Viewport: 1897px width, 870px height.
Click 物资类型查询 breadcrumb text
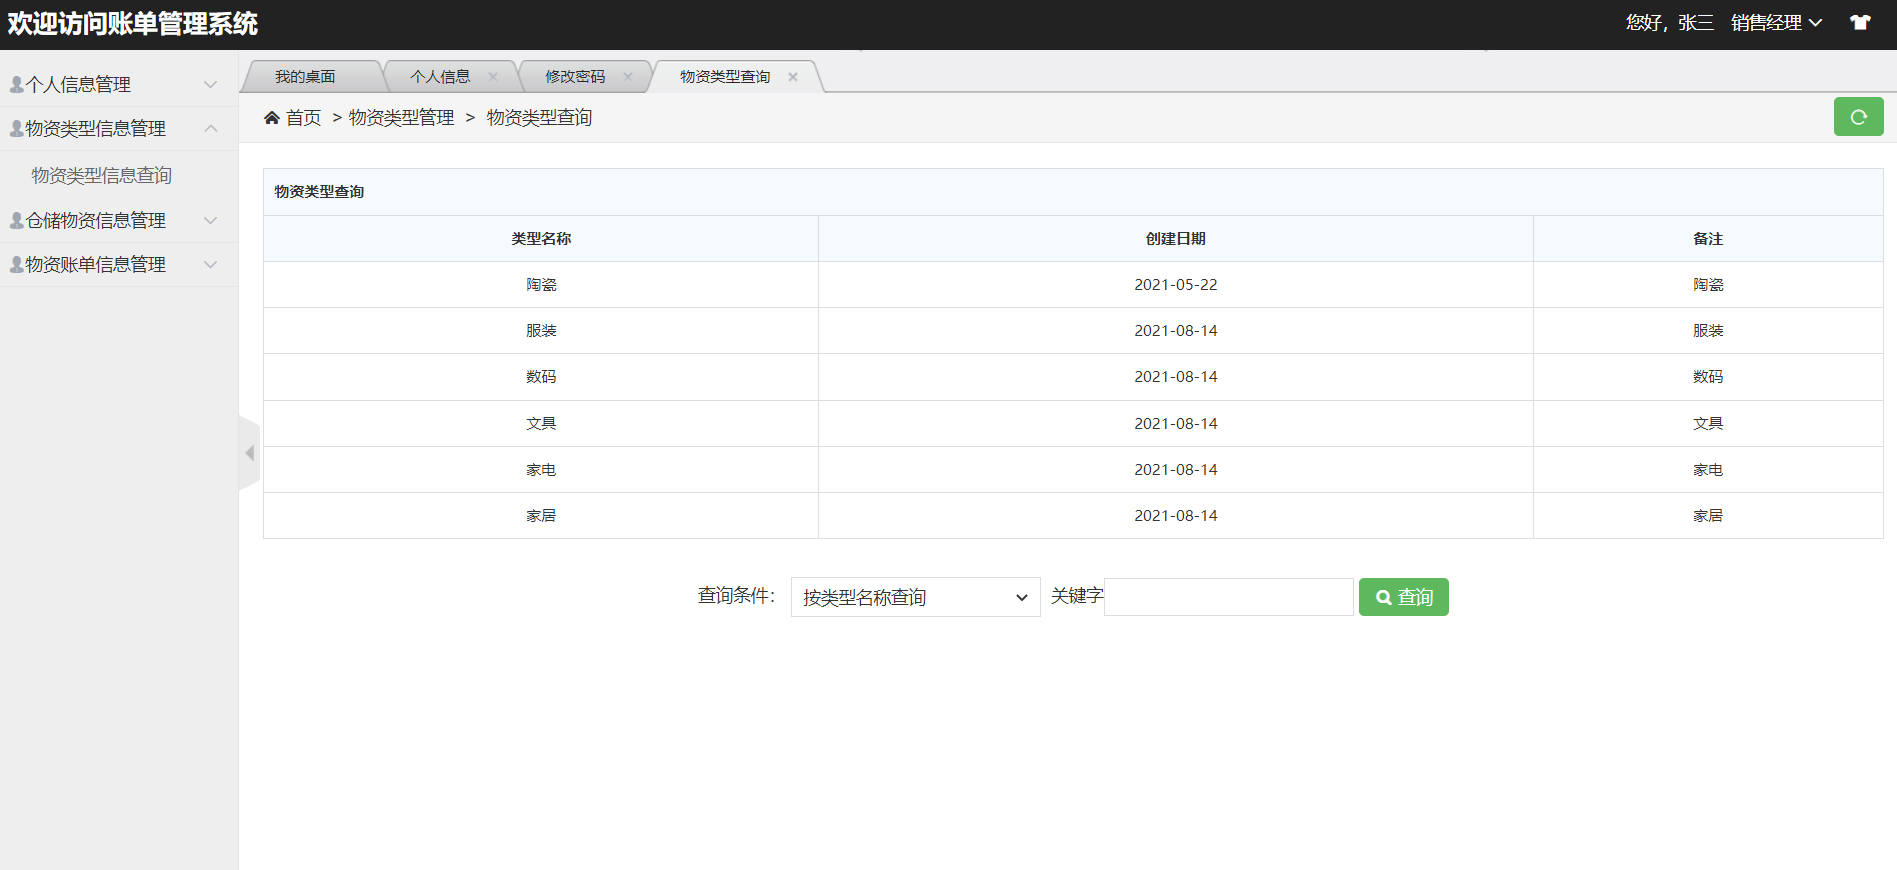[539, 118]
